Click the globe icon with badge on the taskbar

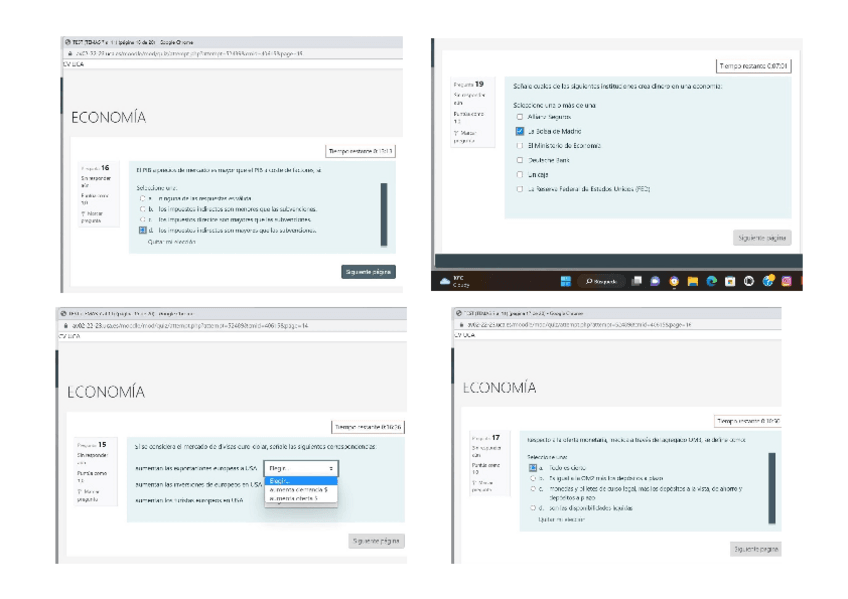tap(768, 281)
